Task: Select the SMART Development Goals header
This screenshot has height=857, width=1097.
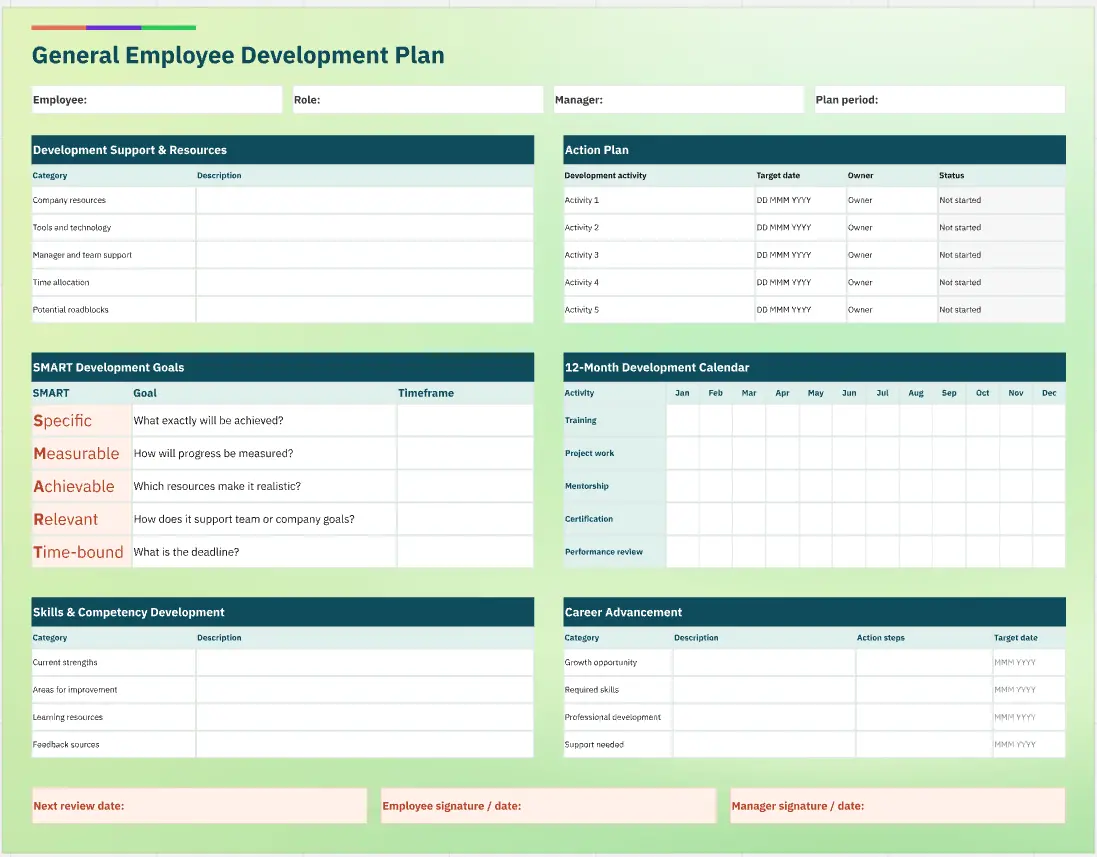Action: coord(283,367)
